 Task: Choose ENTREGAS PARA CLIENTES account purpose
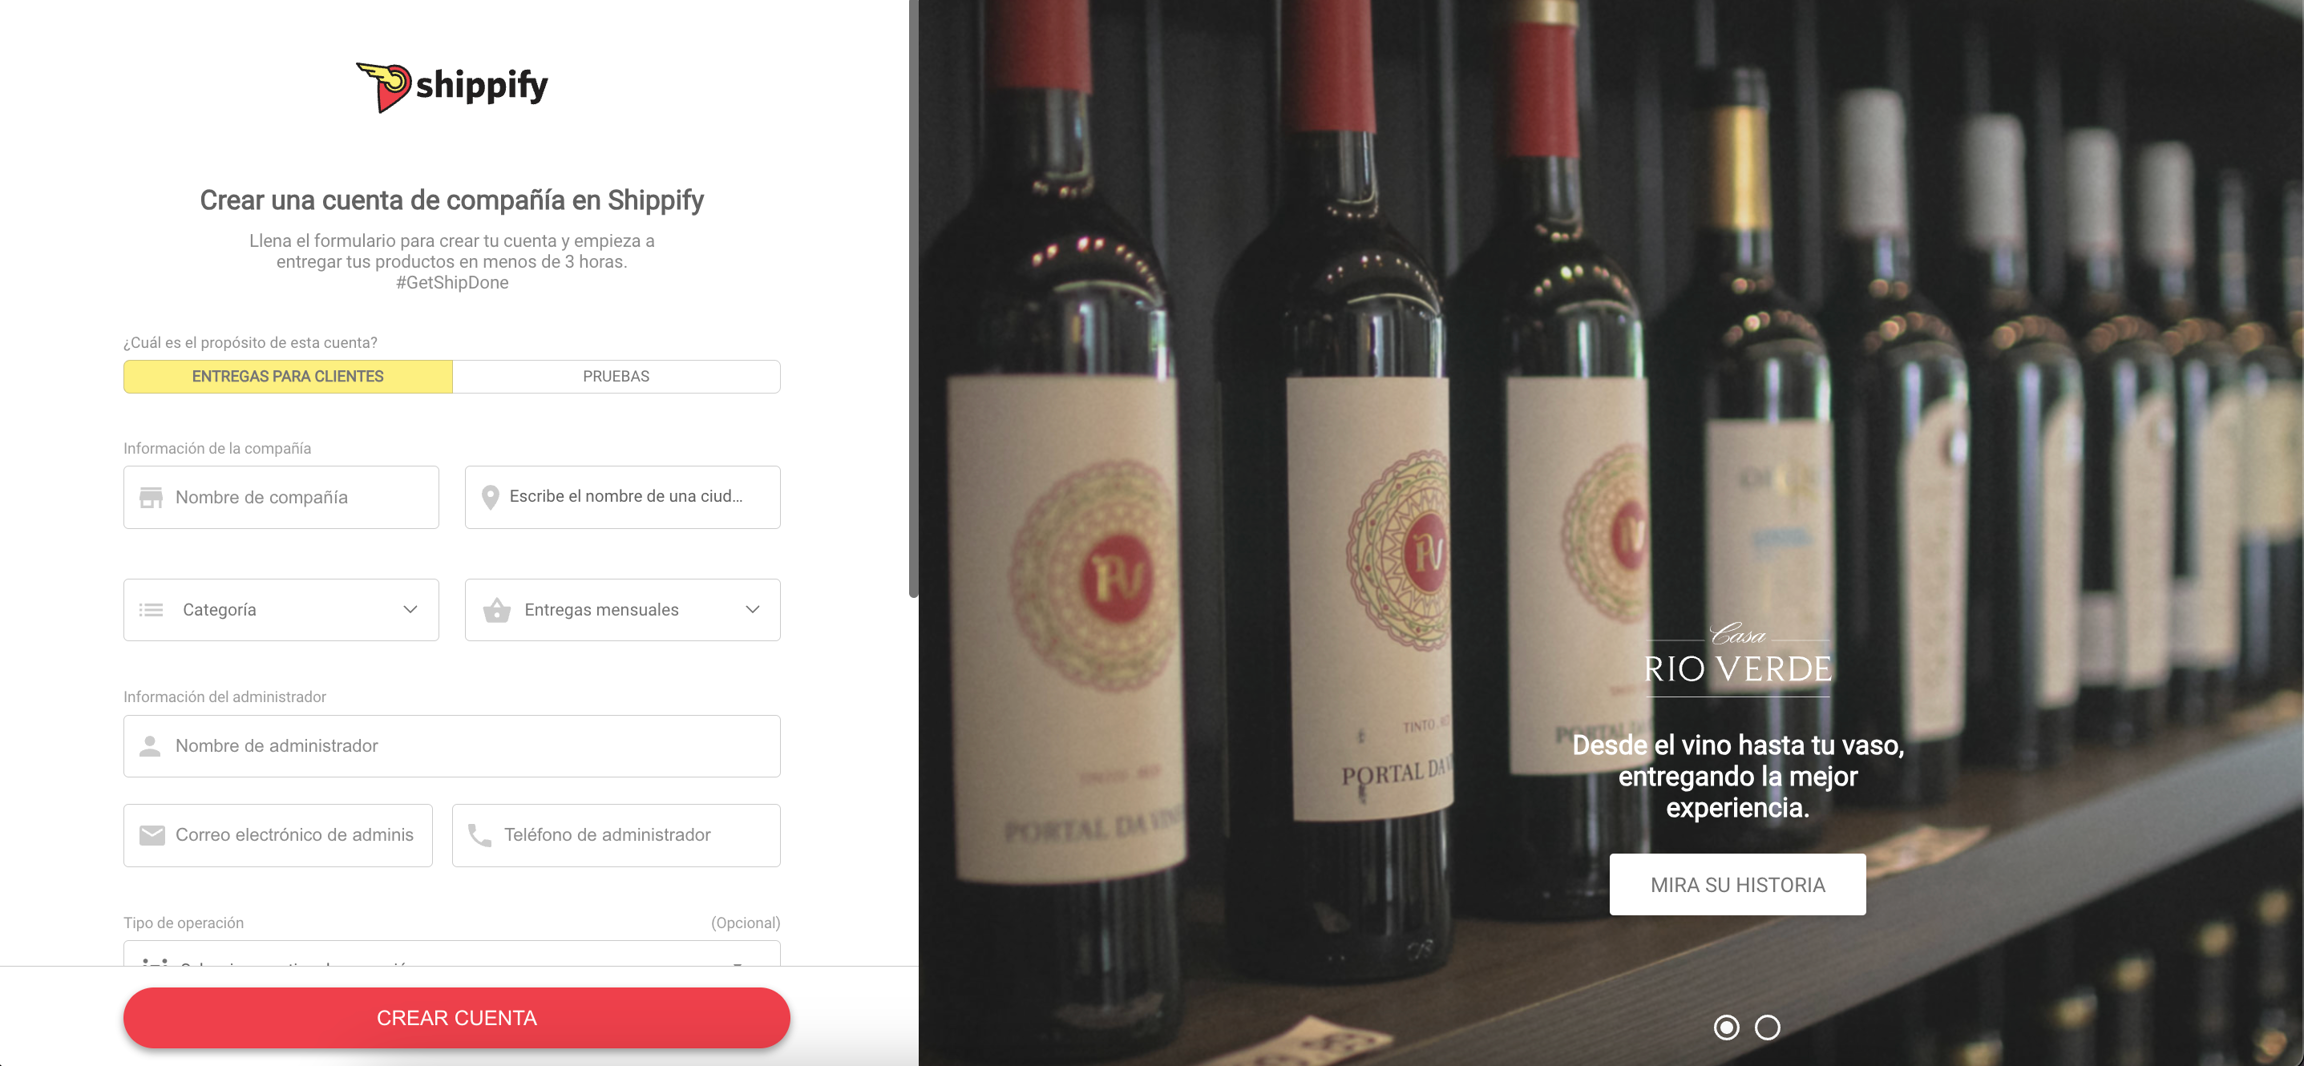click(288, 377)
